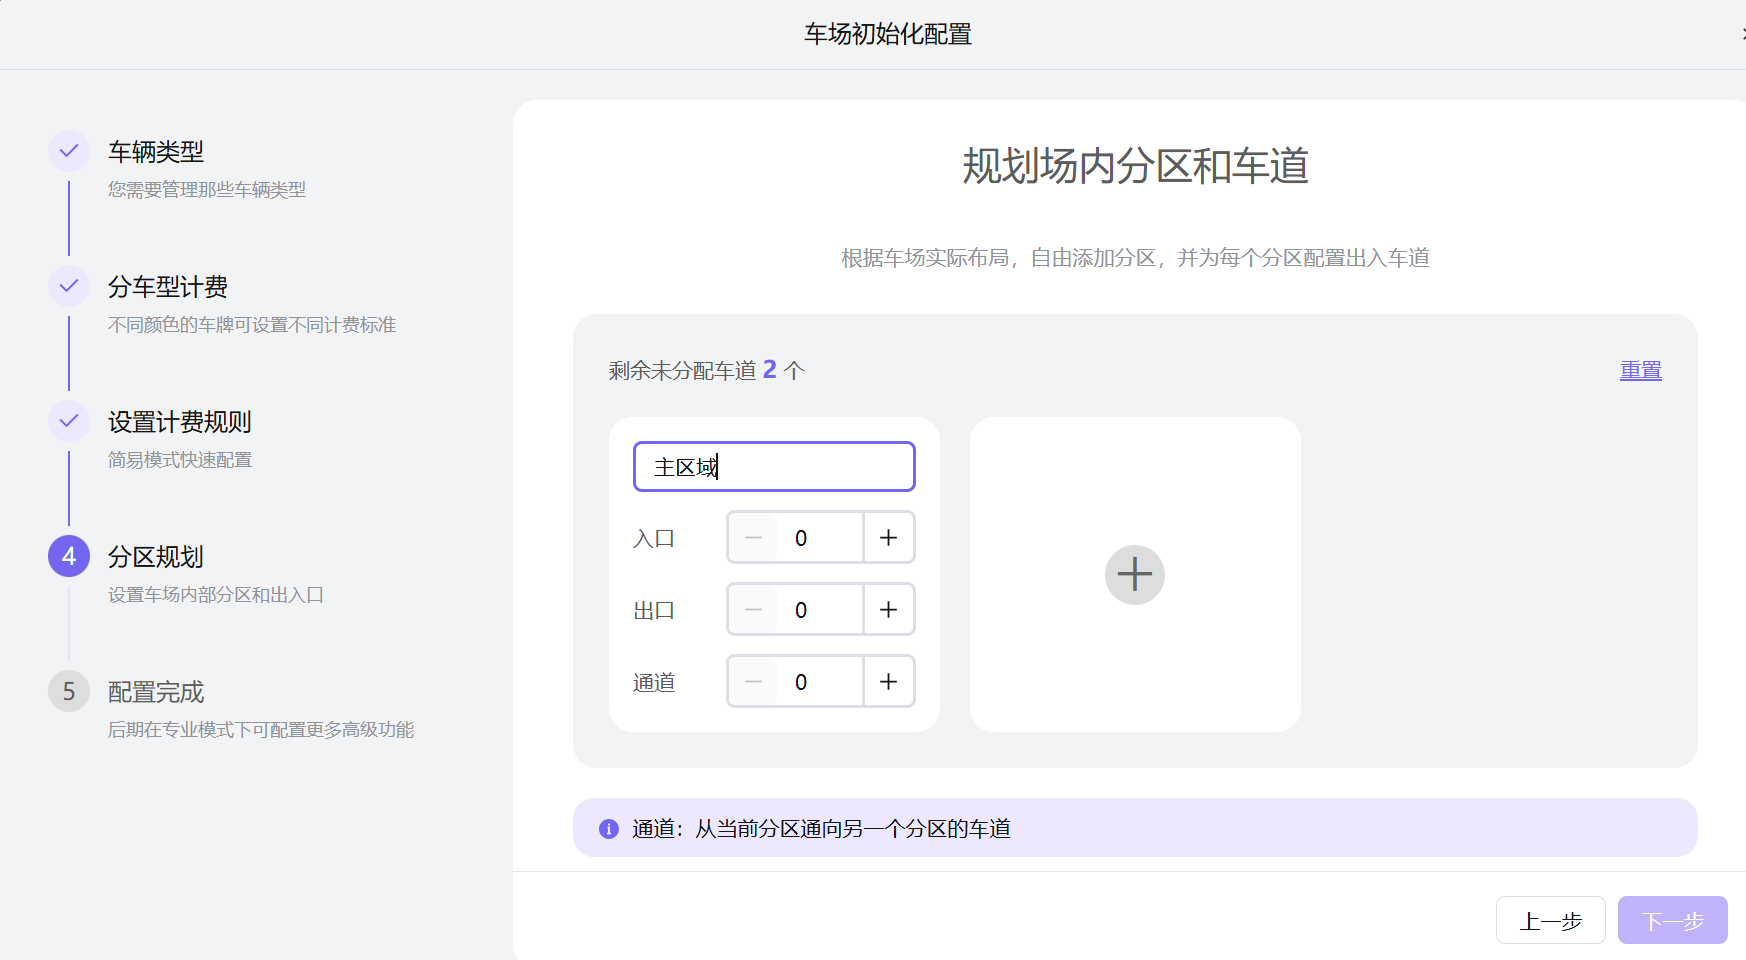Click the 主区域 partition name input

point(773,466)
